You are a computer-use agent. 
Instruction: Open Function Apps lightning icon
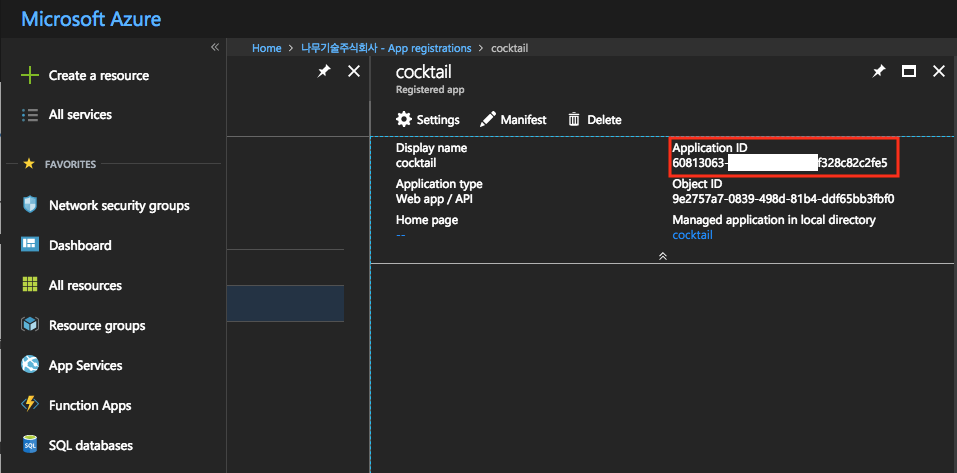pyautogui.click(x=30, y=405)
